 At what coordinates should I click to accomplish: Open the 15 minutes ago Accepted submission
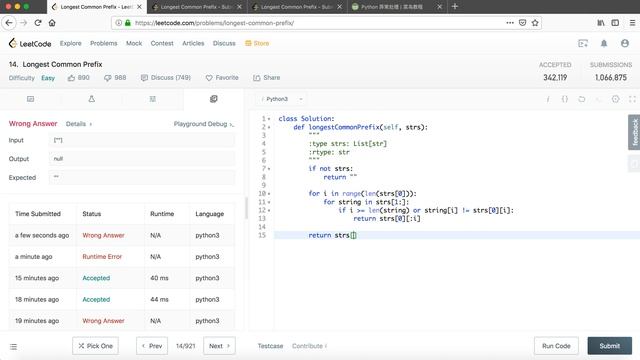click(96, 278)
